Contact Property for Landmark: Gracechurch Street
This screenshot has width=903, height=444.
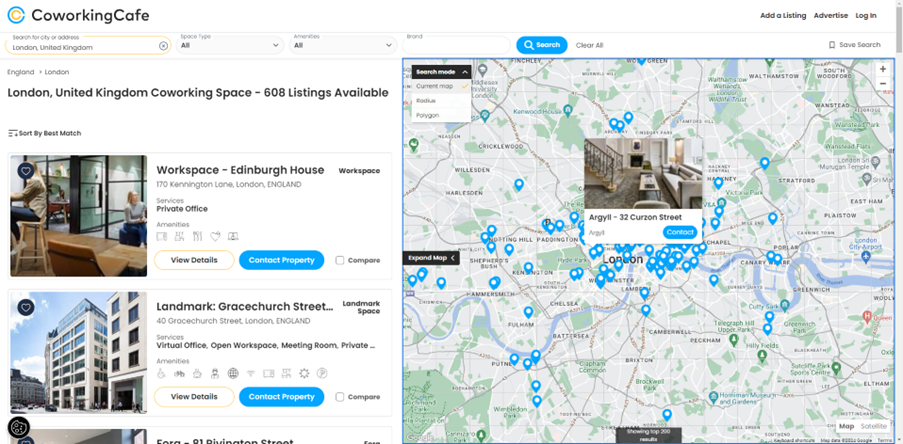[x=282, y=397]
